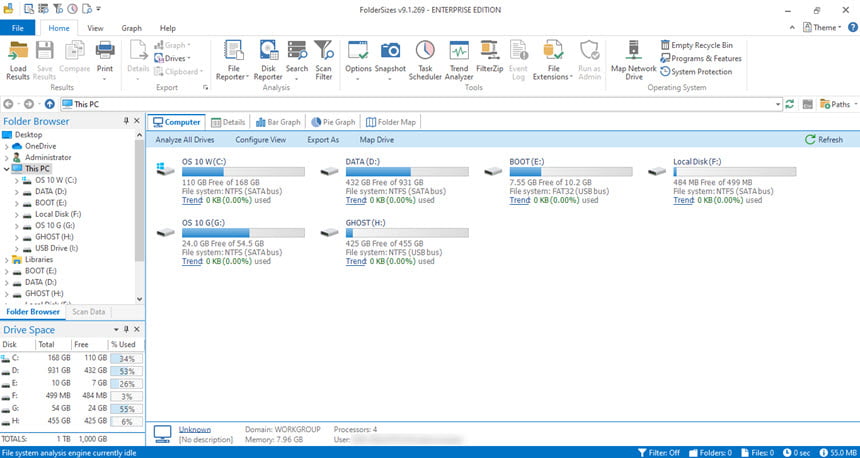860x458 pixels.
Task: Click Map Drive in view toolbar
Action: click(x=377, y=139)
